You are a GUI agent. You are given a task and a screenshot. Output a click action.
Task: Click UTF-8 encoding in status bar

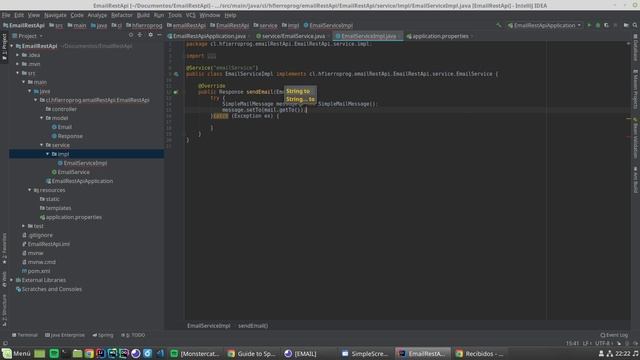click(604, 344)
